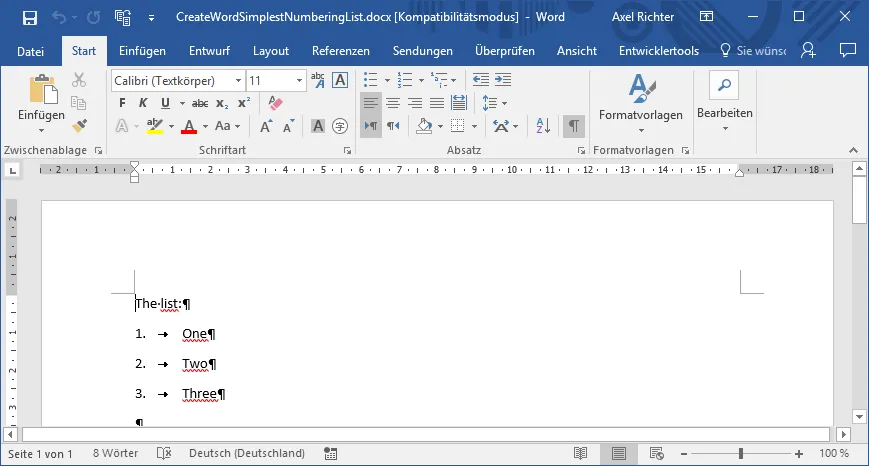869x466 pixels.
Task: Open the Referenzen tab
Action: (x=340, y=51)
